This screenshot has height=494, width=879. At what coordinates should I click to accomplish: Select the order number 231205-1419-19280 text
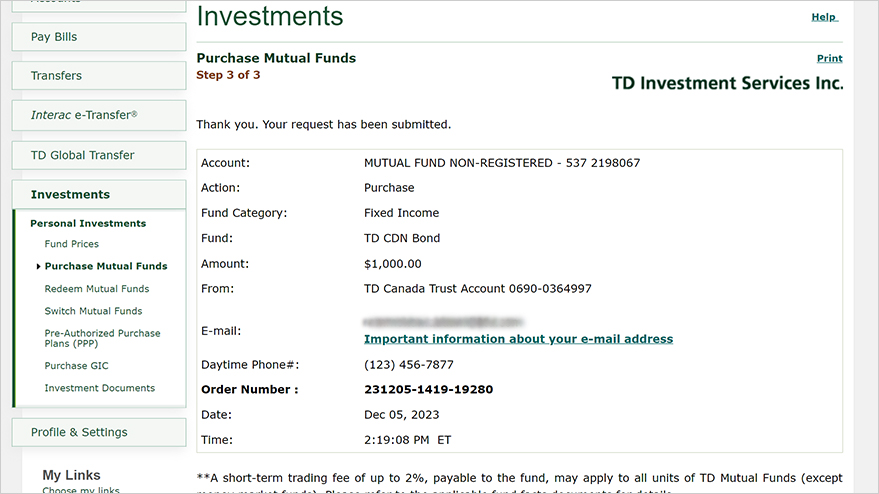428,390
